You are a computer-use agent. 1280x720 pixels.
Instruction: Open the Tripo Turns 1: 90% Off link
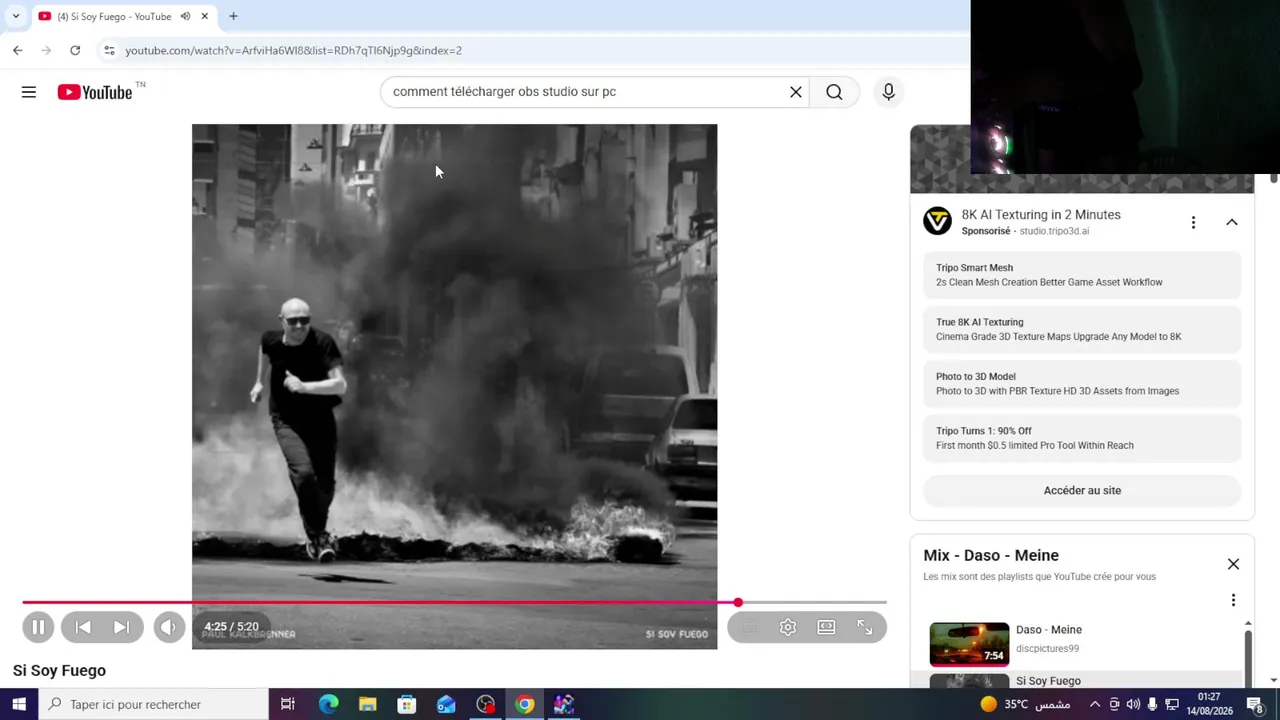click(x=1082, y=438)
